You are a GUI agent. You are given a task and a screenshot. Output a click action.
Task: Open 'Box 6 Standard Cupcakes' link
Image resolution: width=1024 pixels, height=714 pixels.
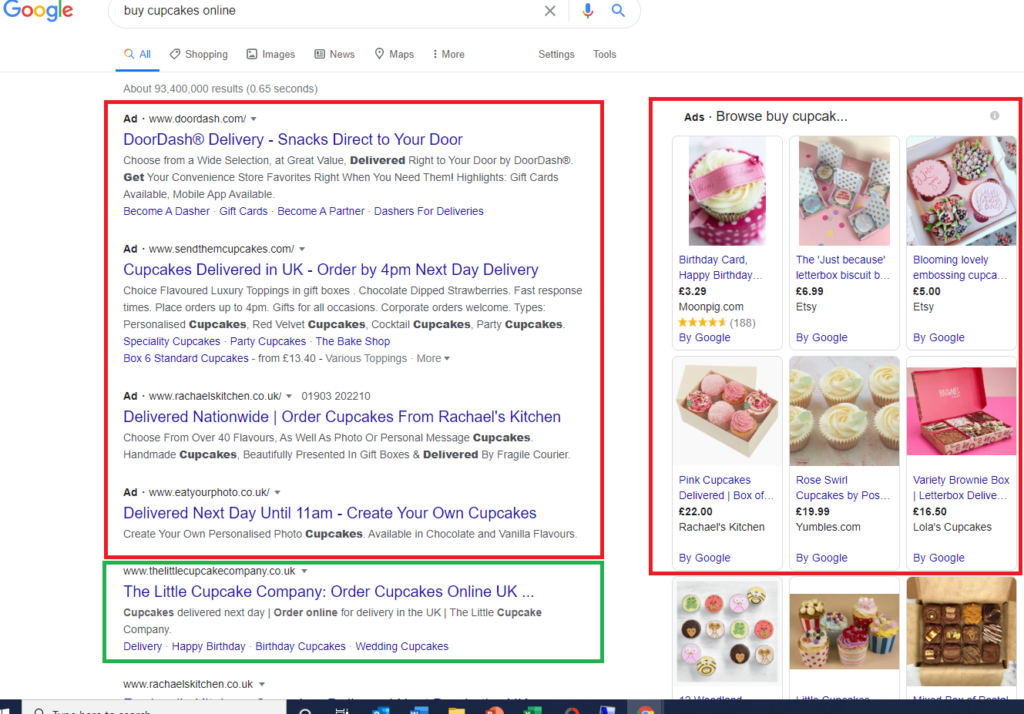(x=185, y=358)
